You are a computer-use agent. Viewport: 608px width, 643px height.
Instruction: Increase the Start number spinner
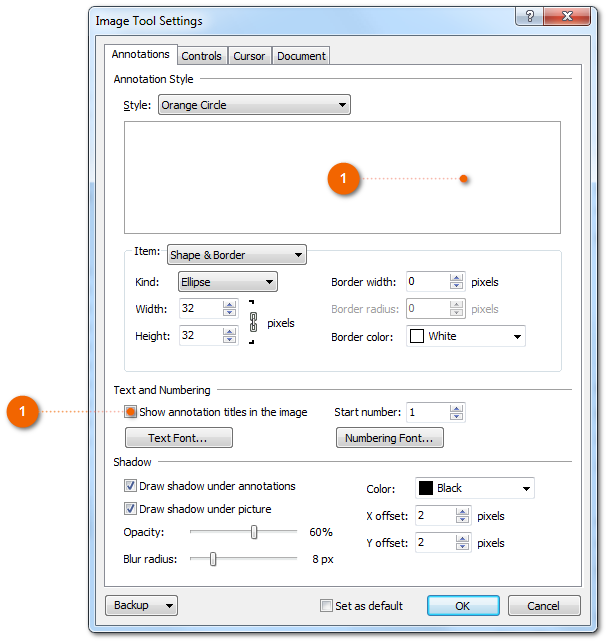point(457,408)
